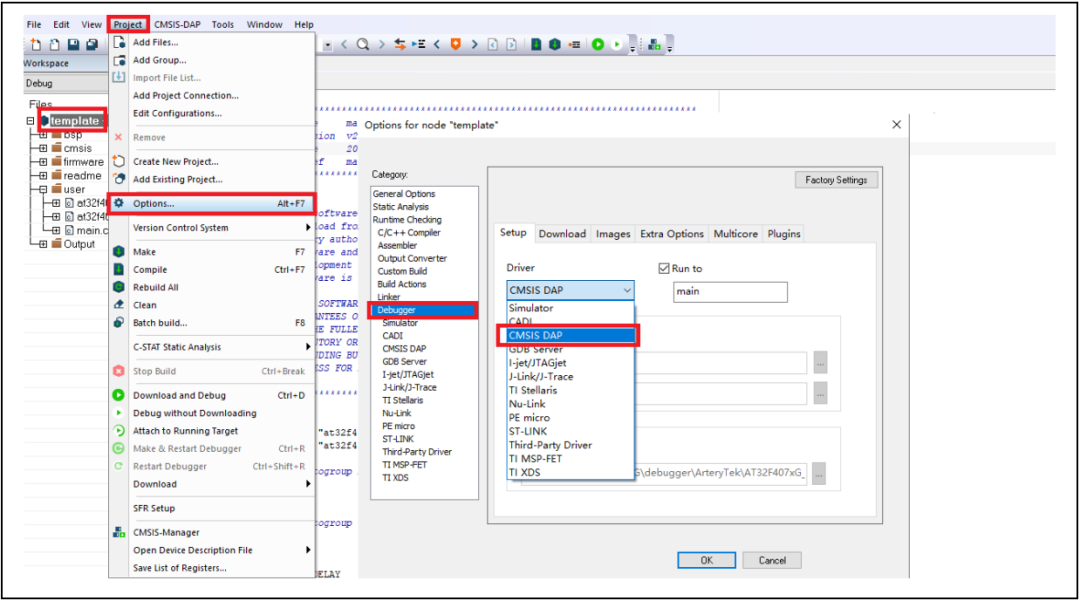Expand the Output folder in workspace

[43, 244]
